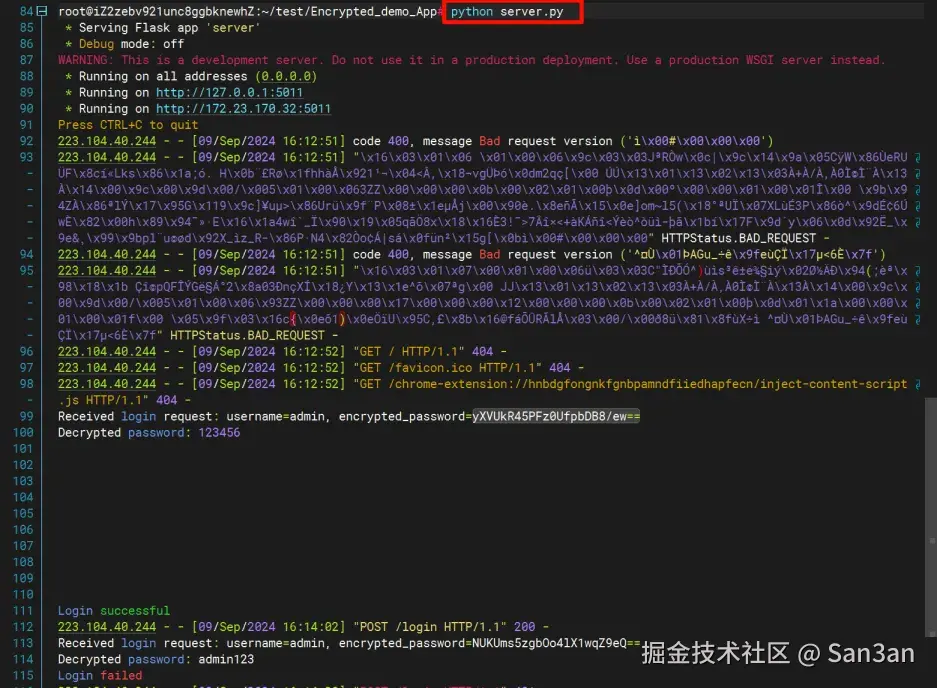This screenshot has height=688, width=937.
Task: Click the decrypted password value 123456
Action: pos(219,433)
